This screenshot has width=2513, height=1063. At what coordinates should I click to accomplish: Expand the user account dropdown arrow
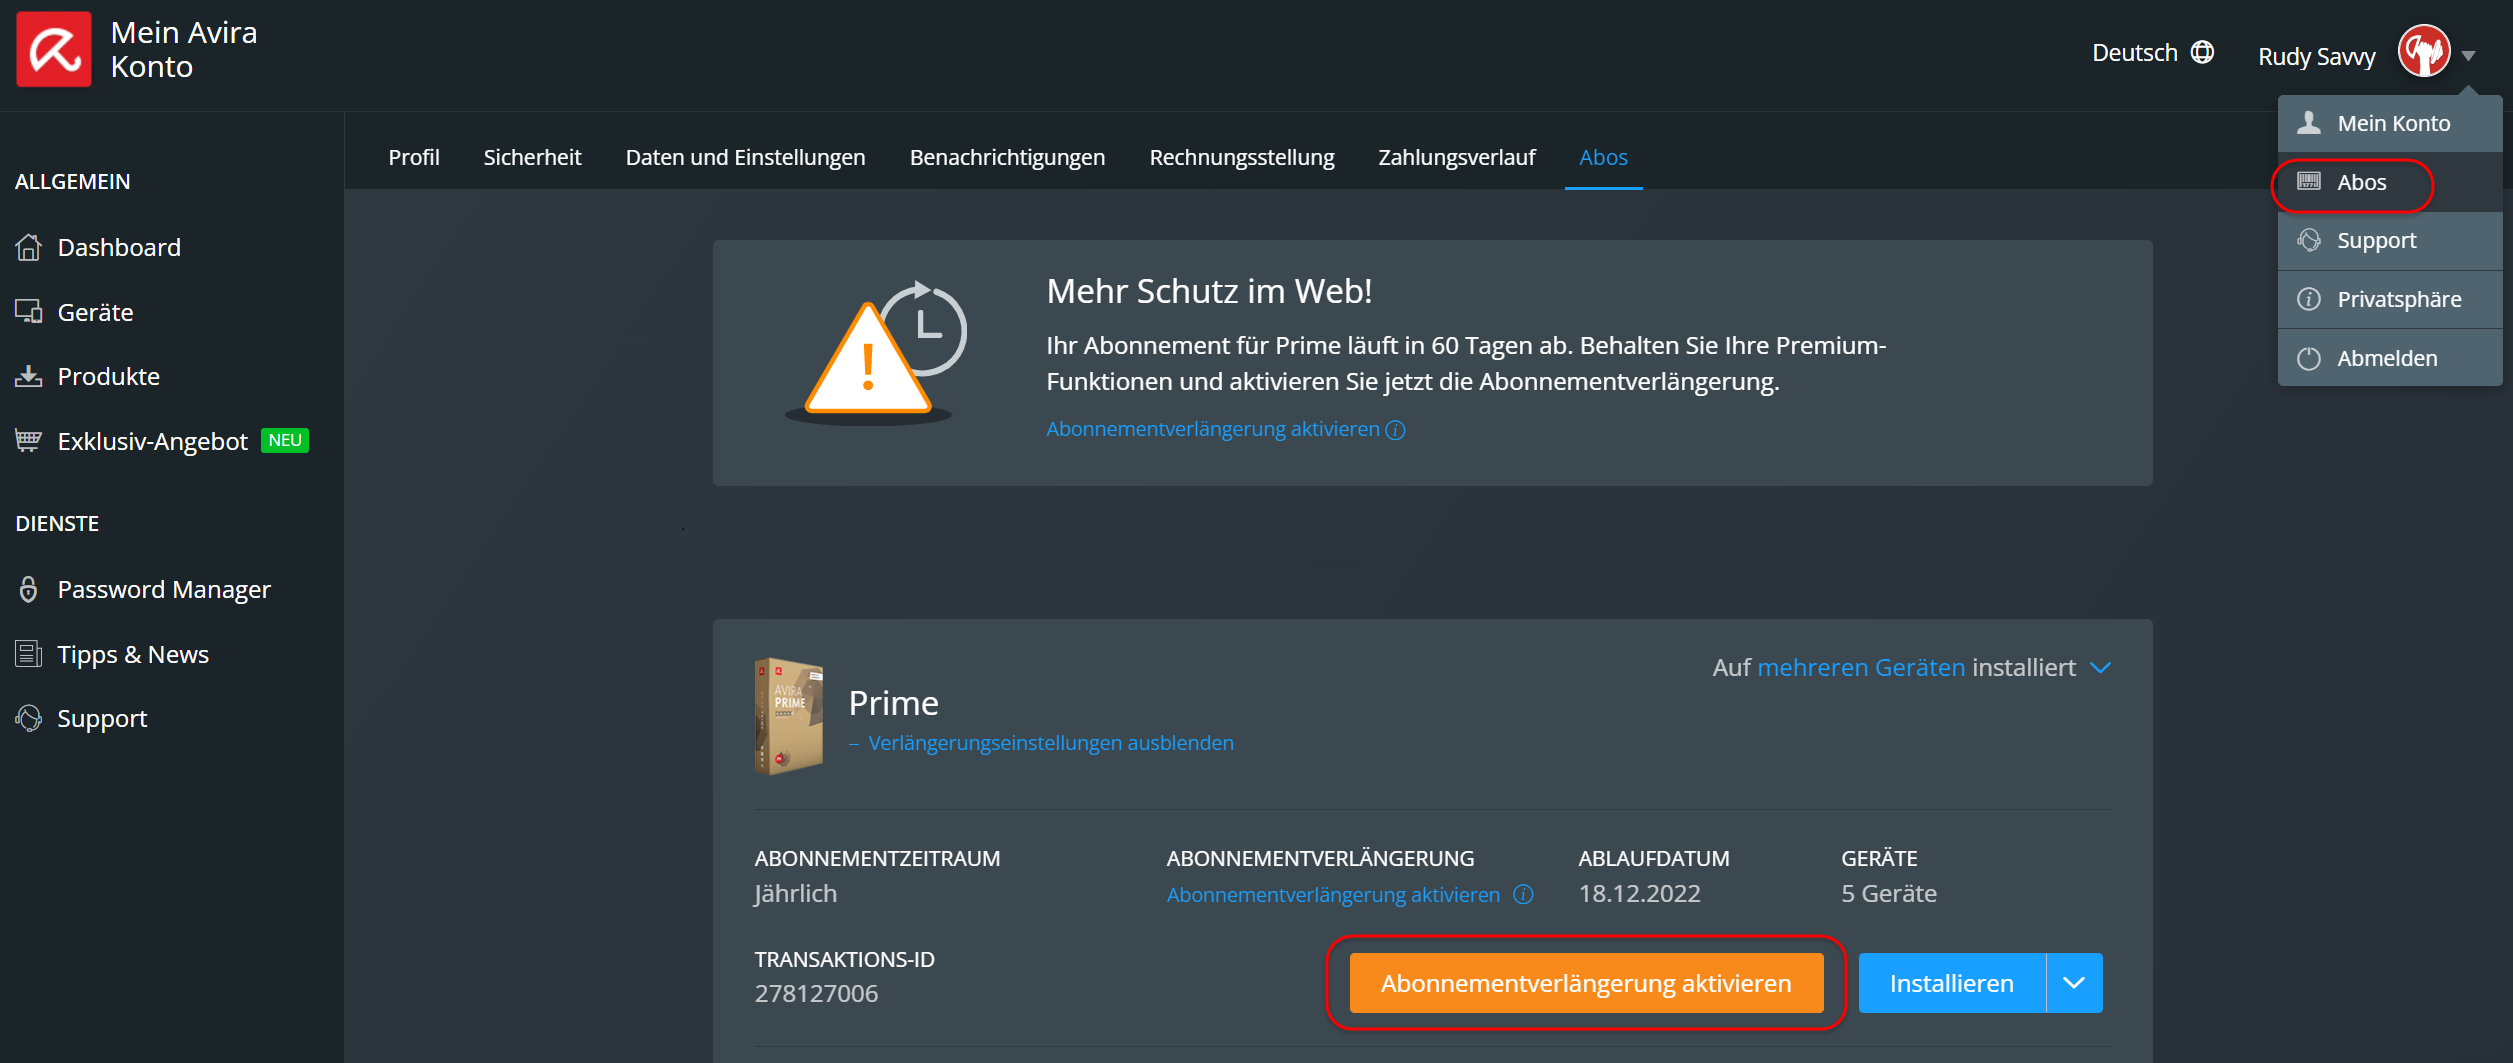[x=2469, y=56]
